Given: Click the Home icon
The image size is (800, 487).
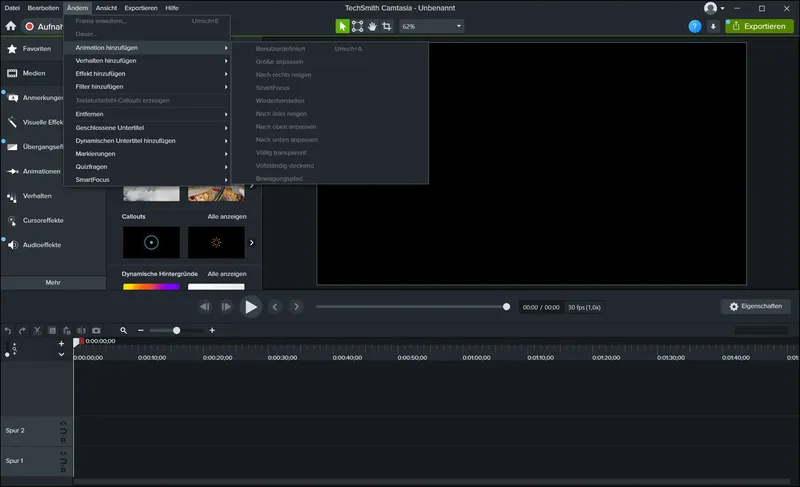Looking at the screenshot, I should (11, 26).
